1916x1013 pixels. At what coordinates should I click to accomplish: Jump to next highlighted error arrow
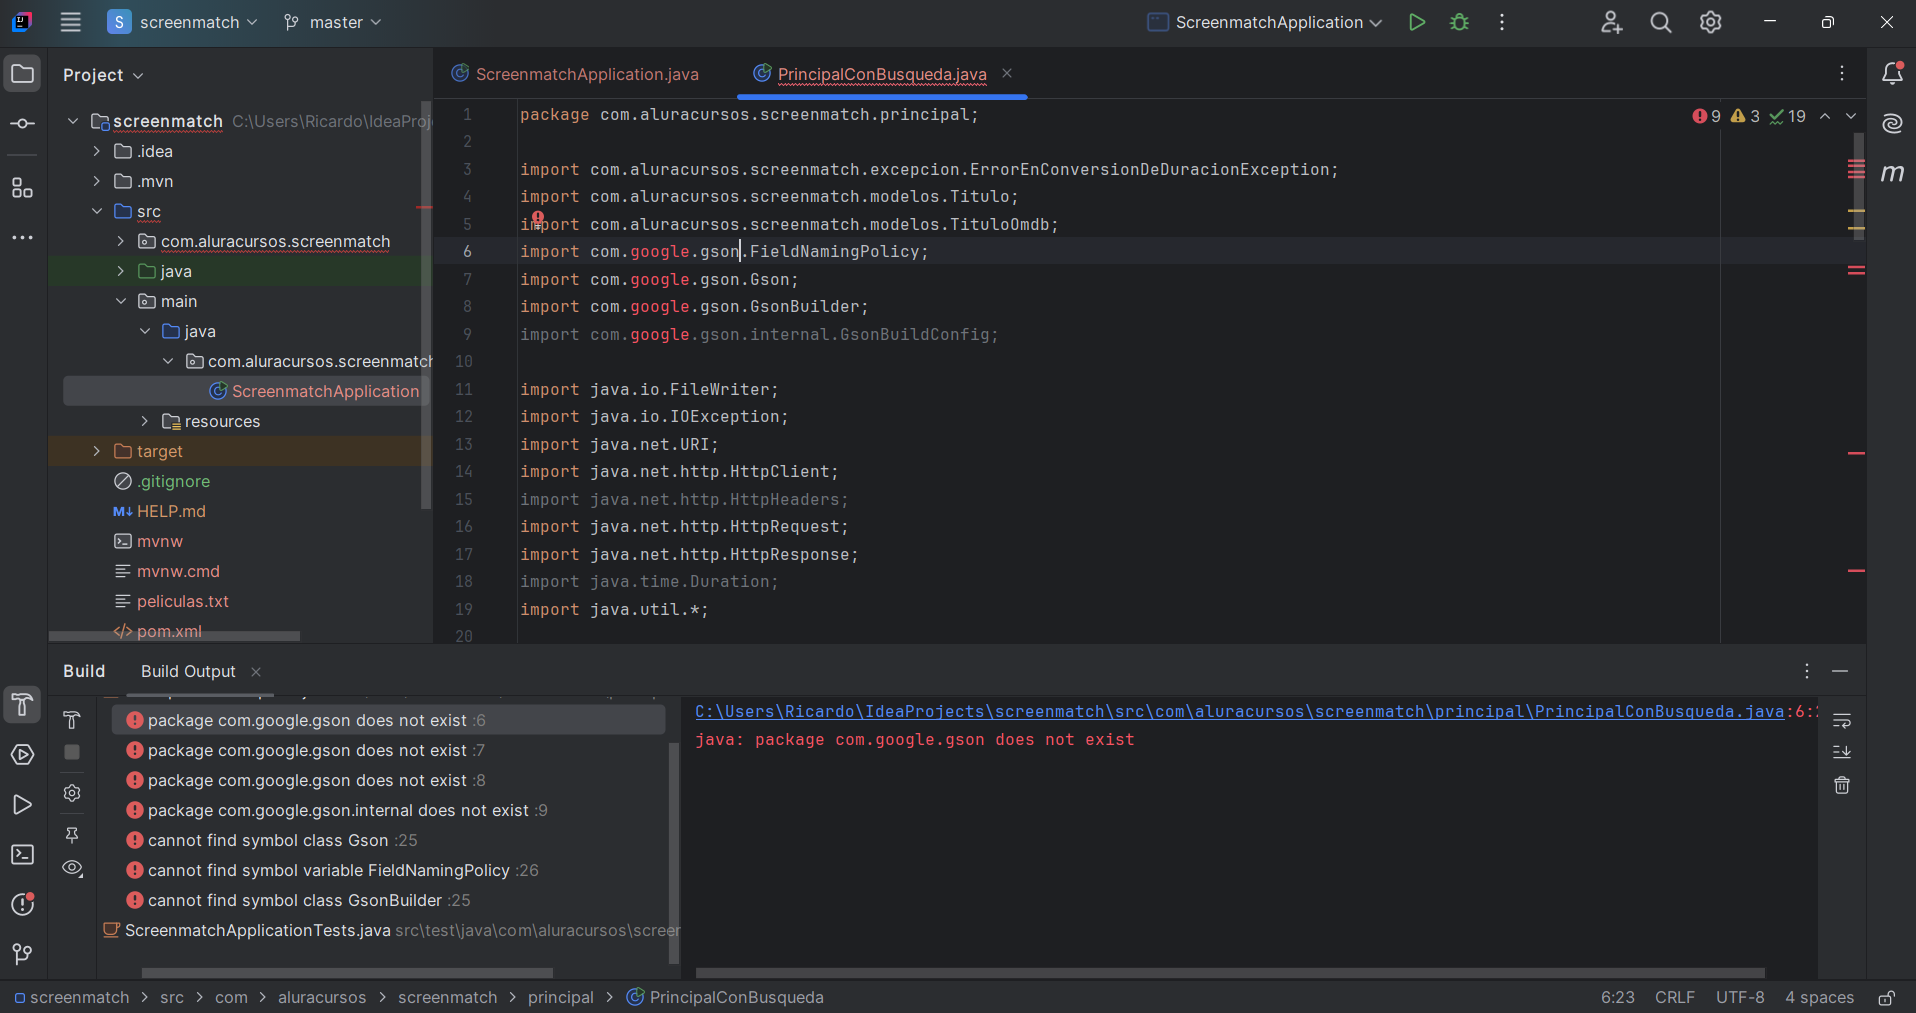coord(1851,116)
